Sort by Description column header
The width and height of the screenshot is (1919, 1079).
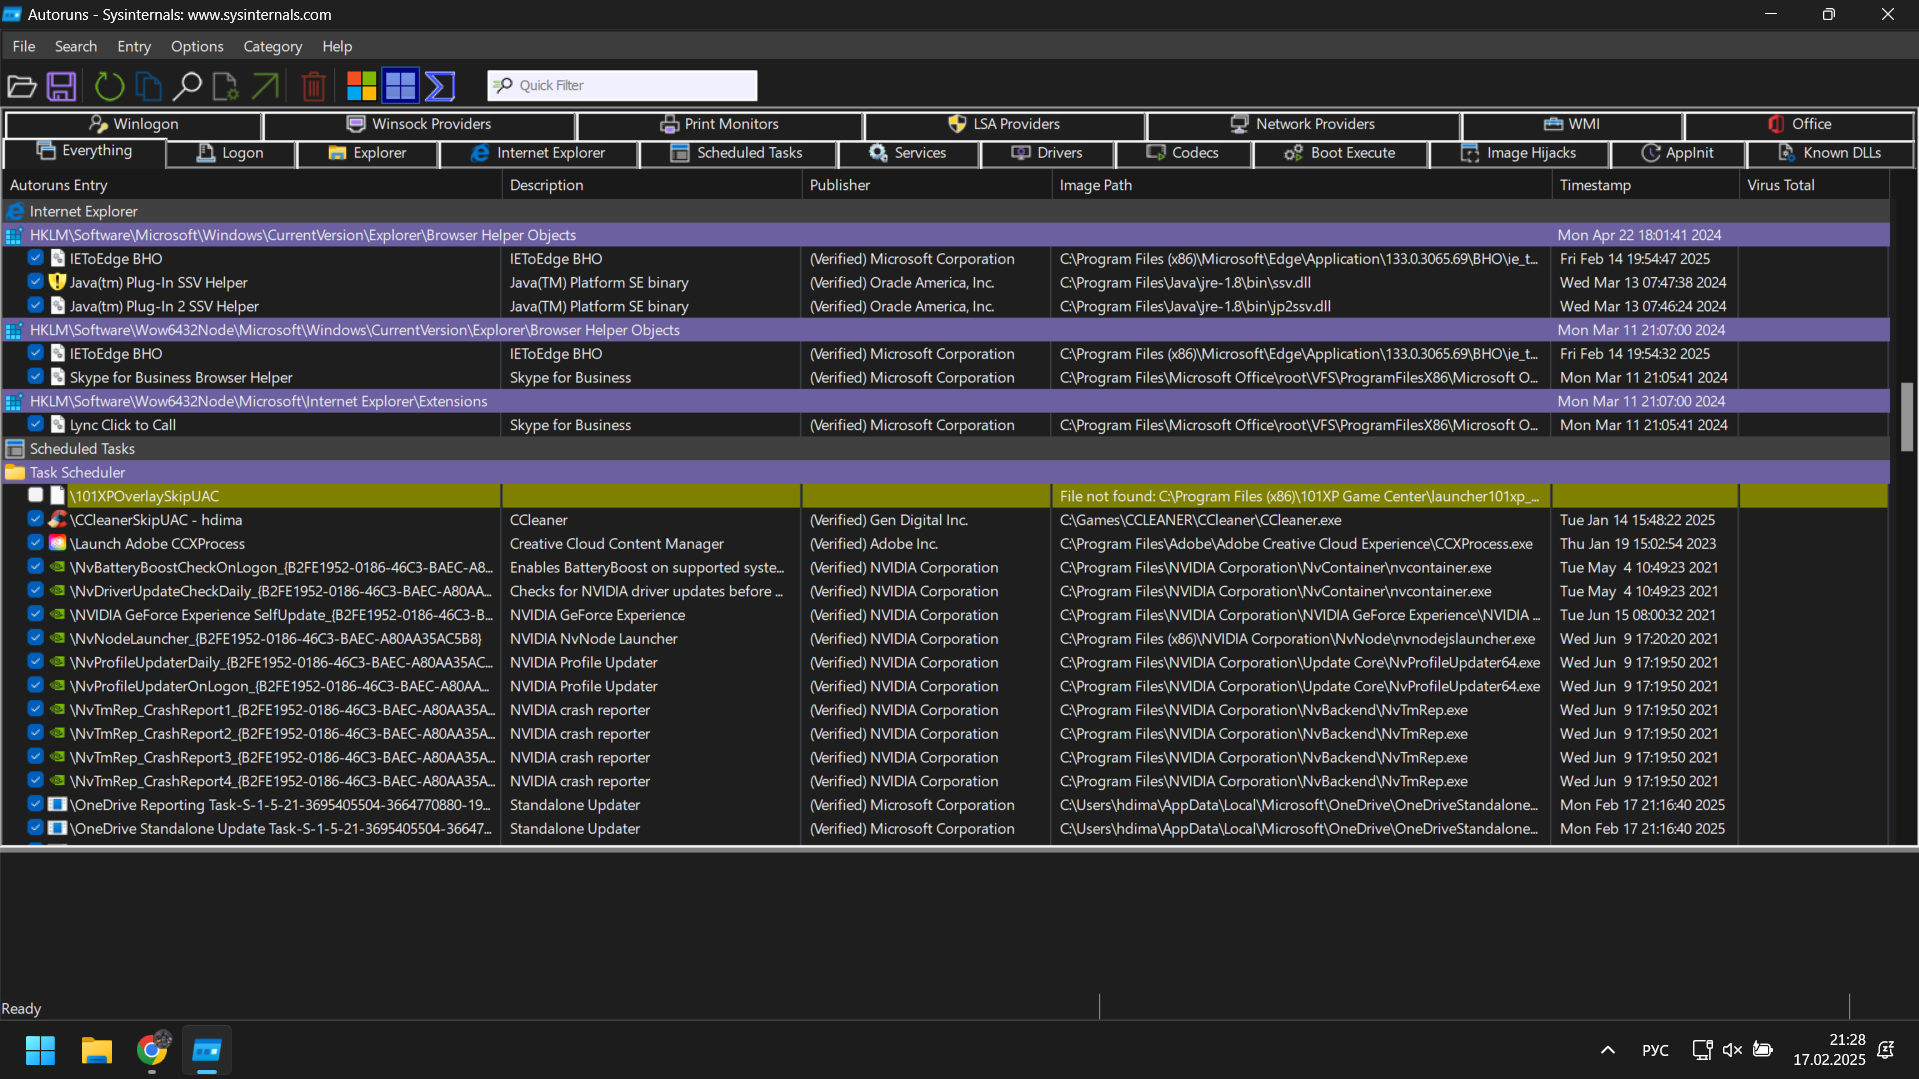click(651, 185)
